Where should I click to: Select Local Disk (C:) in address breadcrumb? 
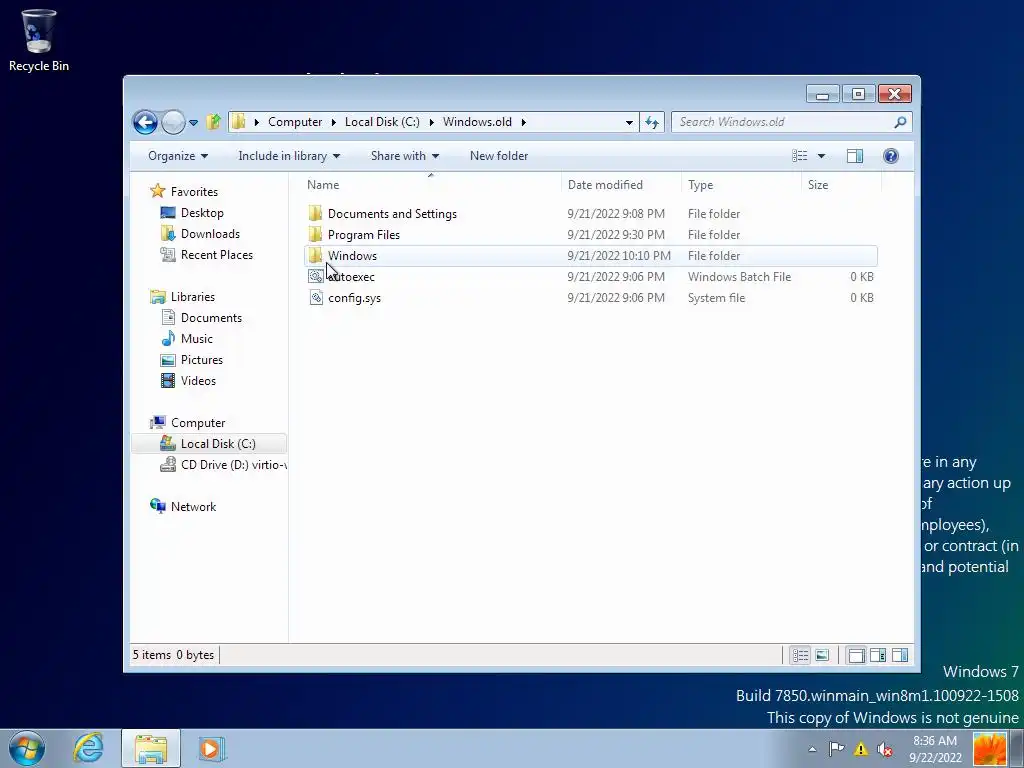[x=382, y=122]
